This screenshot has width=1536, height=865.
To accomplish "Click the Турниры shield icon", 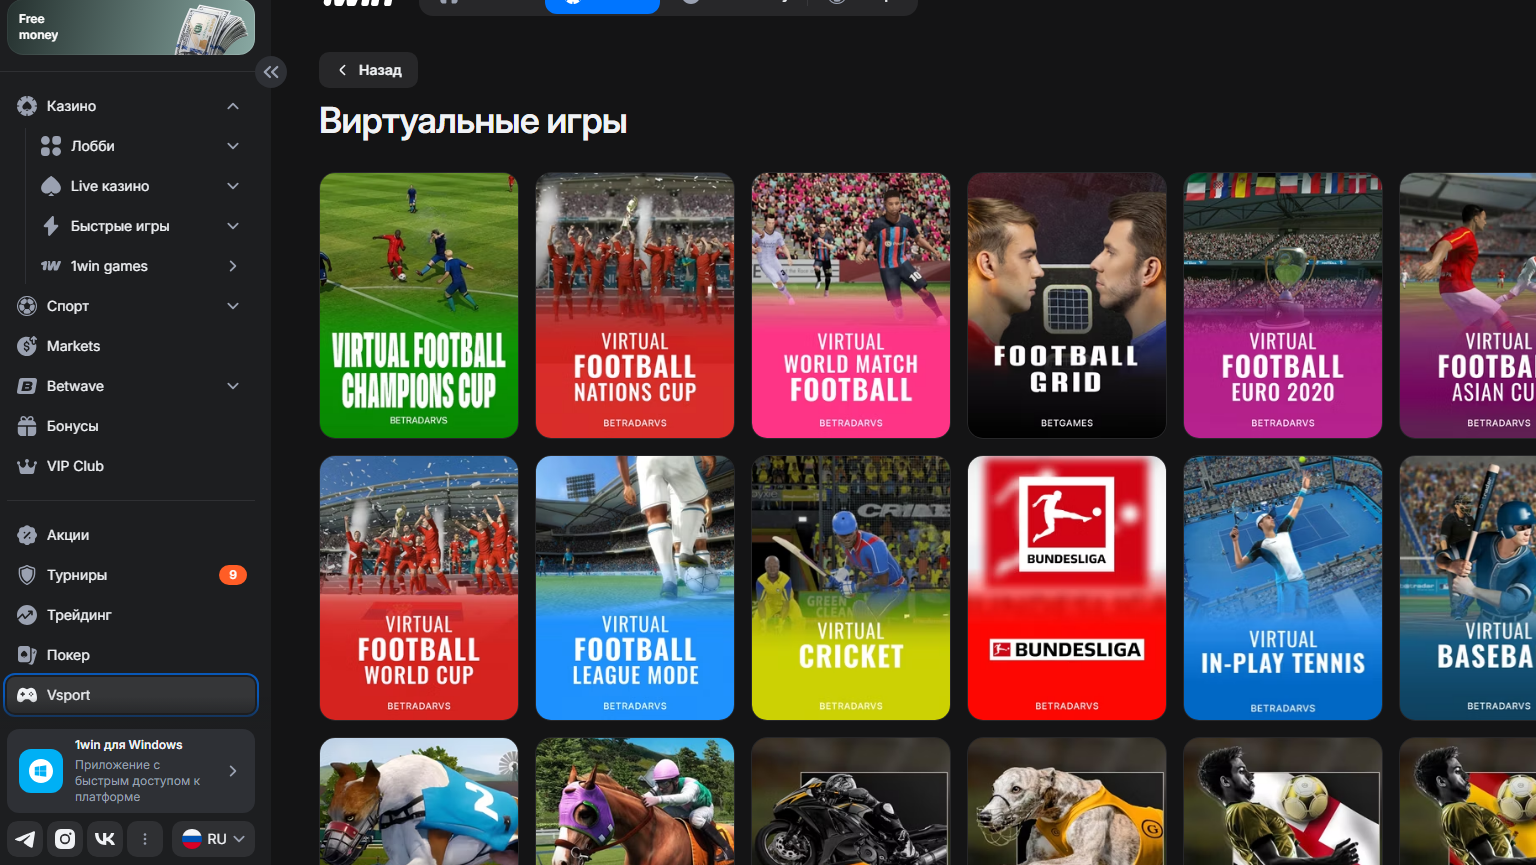I will pos(27,575).
